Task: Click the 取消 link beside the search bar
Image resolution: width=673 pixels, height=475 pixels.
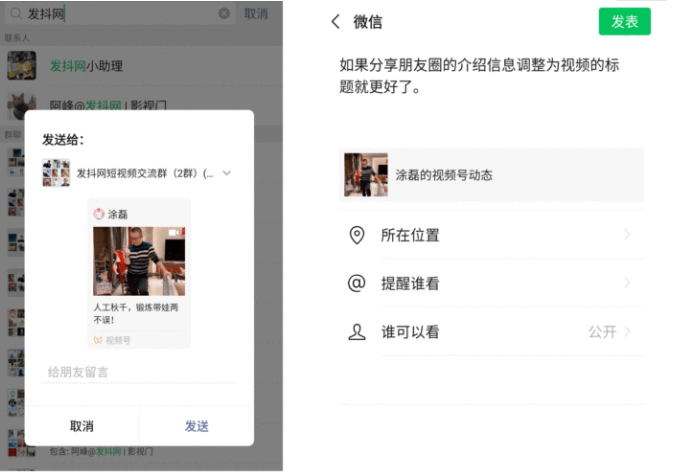Action: click(256, 14)
